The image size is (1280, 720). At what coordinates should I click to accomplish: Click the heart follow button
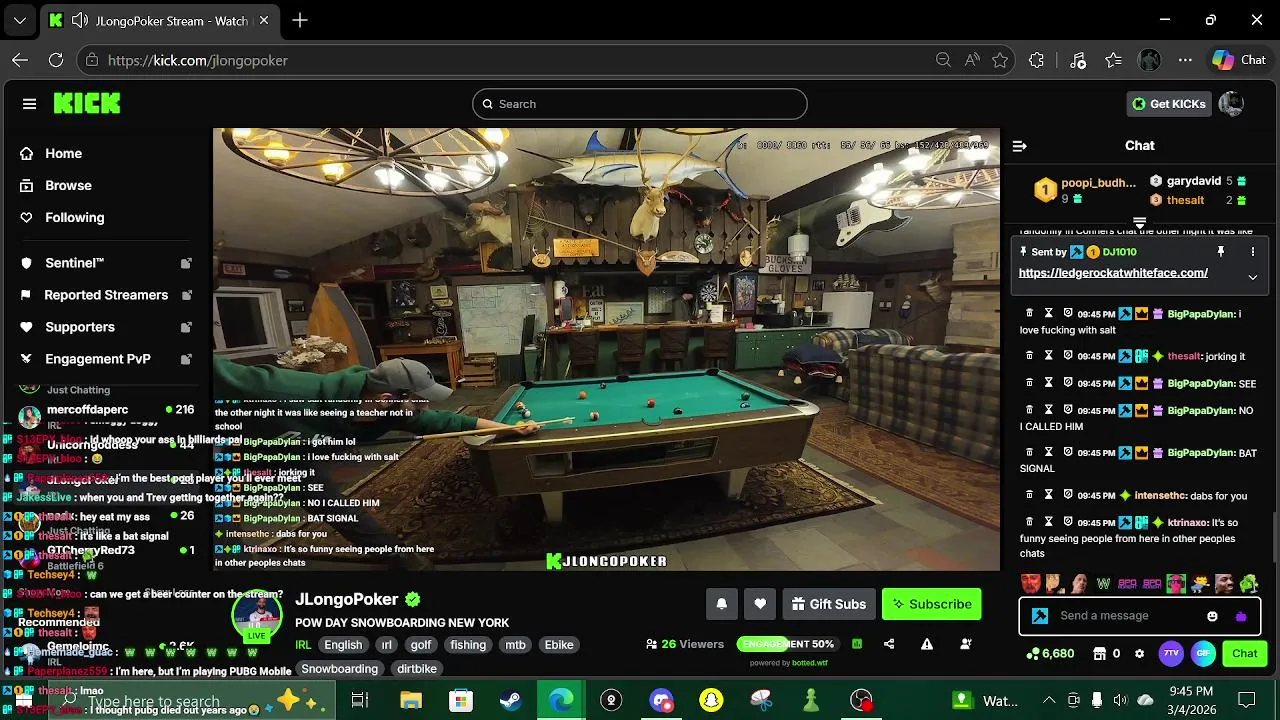point(760,604)
